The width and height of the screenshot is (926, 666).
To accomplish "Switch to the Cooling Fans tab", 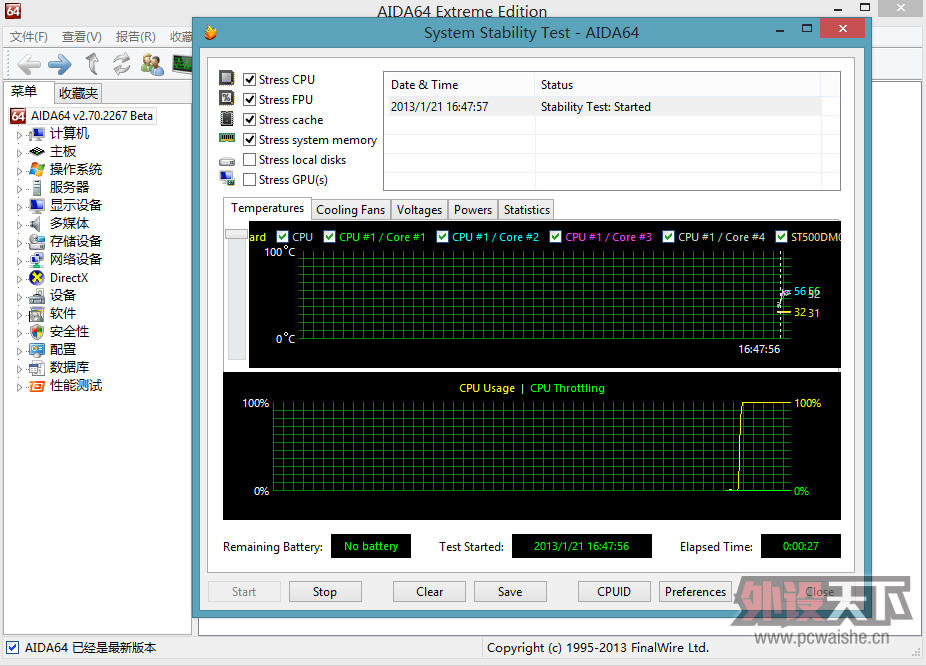I will click(351, 210).
